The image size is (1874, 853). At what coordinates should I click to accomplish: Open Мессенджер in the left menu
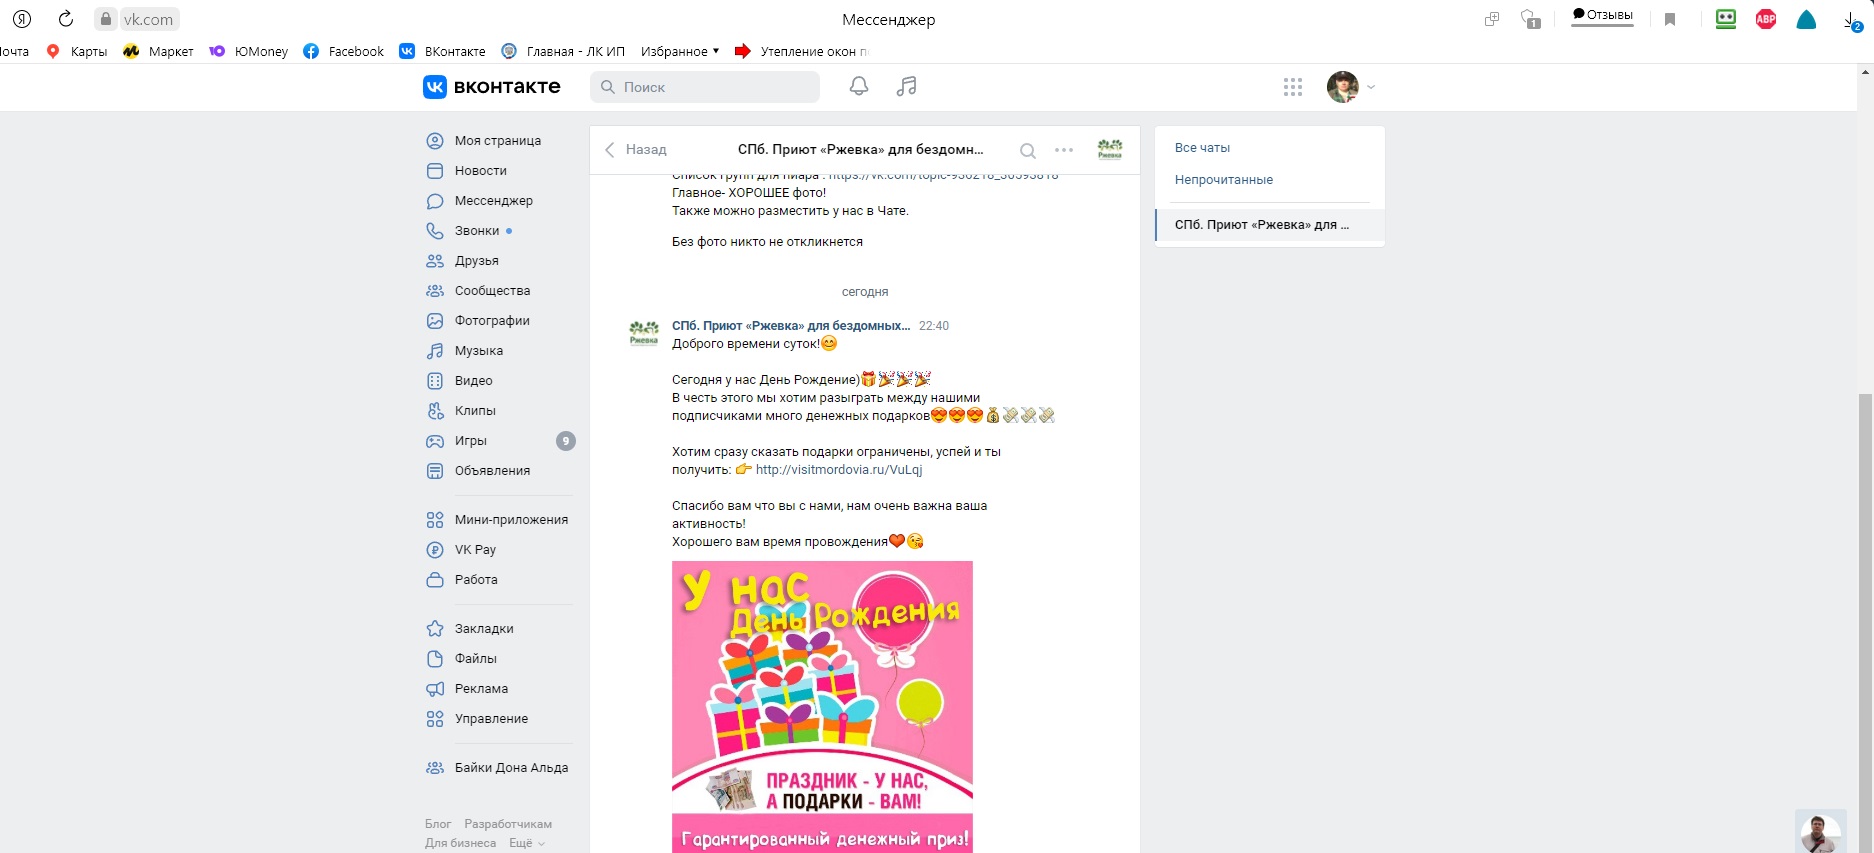tap(494, 201)
